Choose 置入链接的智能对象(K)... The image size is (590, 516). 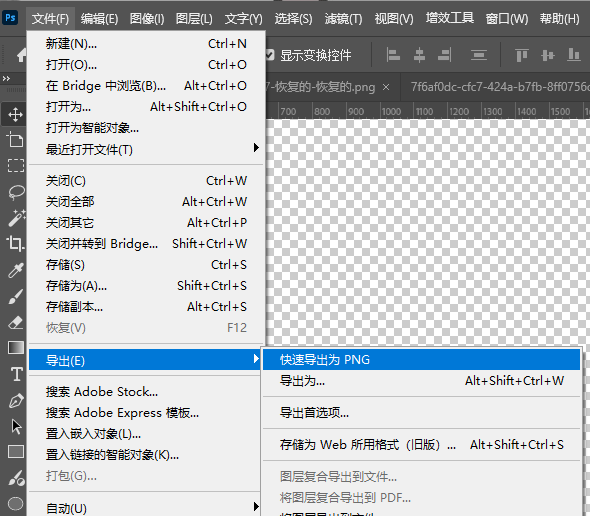pyautogui.click(x=144, y=455)
